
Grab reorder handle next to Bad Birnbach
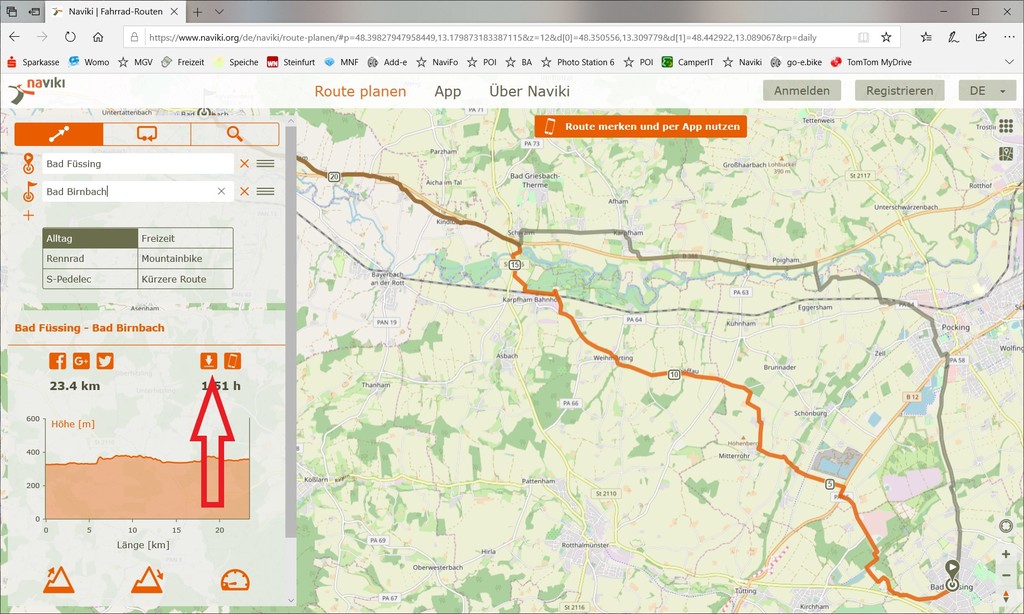(265, 191)
